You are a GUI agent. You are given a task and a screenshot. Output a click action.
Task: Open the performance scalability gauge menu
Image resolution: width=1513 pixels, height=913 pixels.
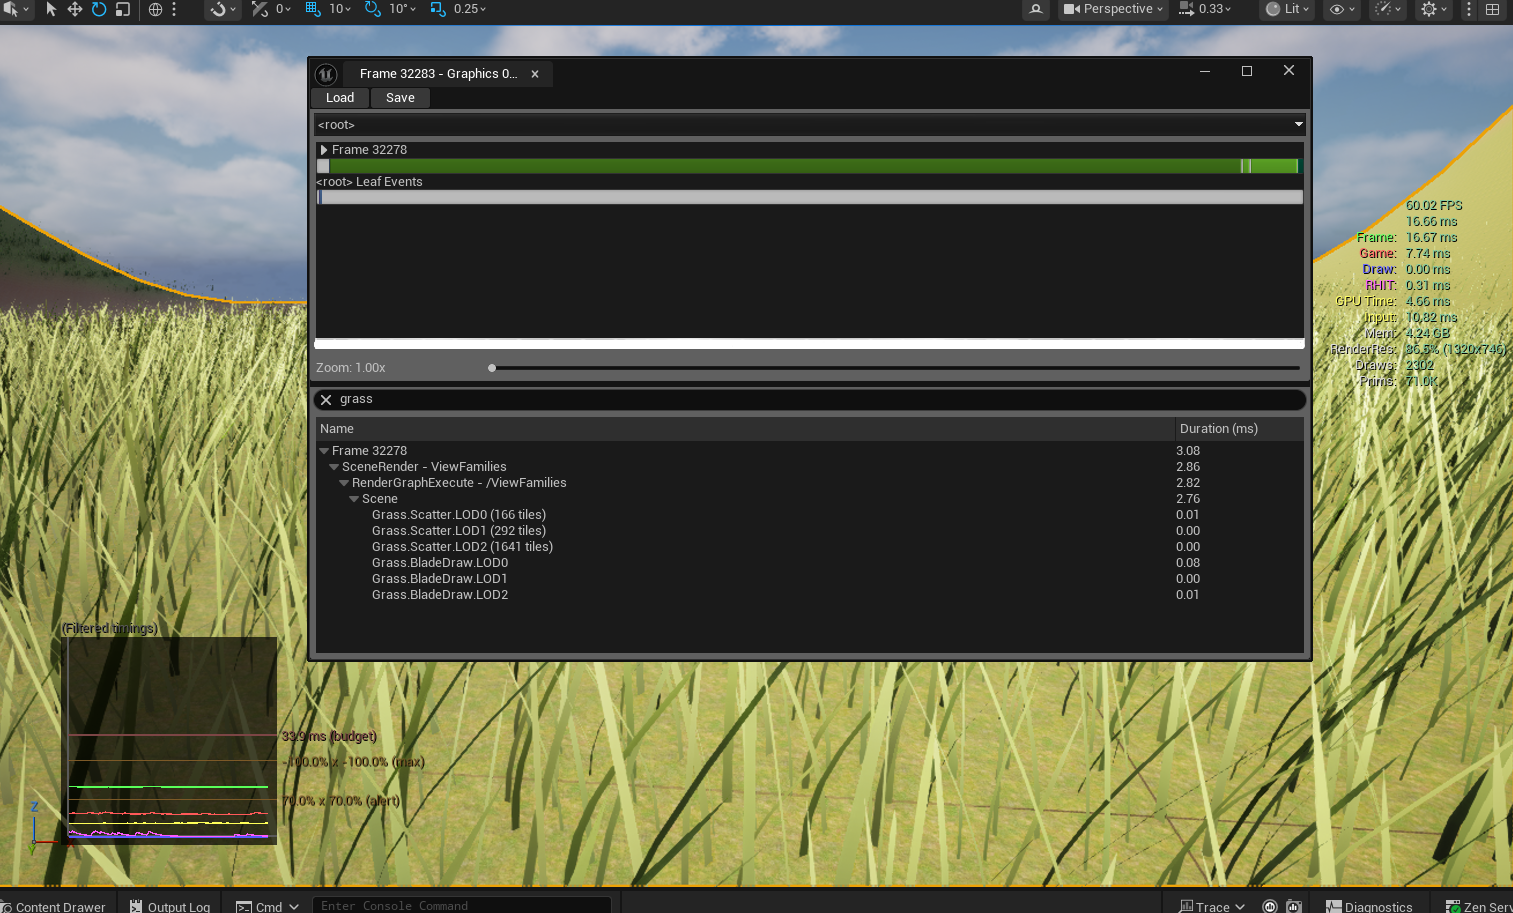point(1388,9)
